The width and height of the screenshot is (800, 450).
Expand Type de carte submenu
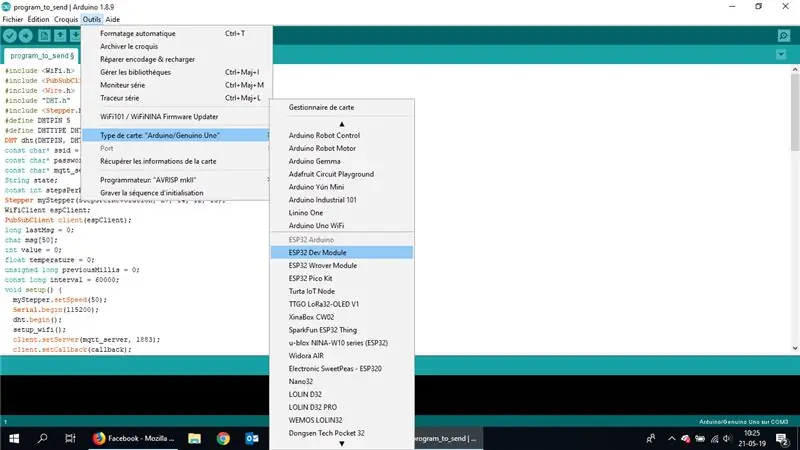coord(176,135)
